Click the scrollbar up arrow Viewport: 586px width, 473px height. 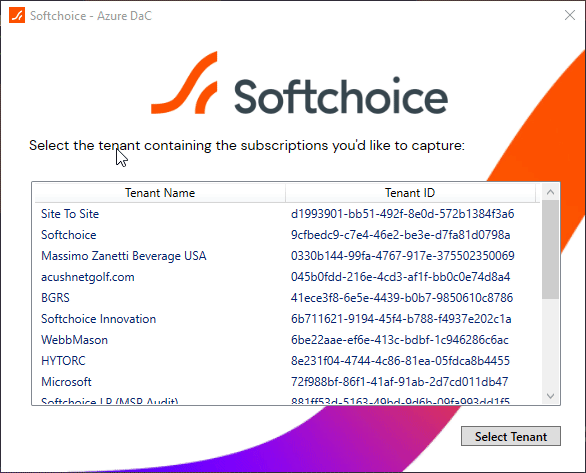pyautogui.click(x=550, y=192)
